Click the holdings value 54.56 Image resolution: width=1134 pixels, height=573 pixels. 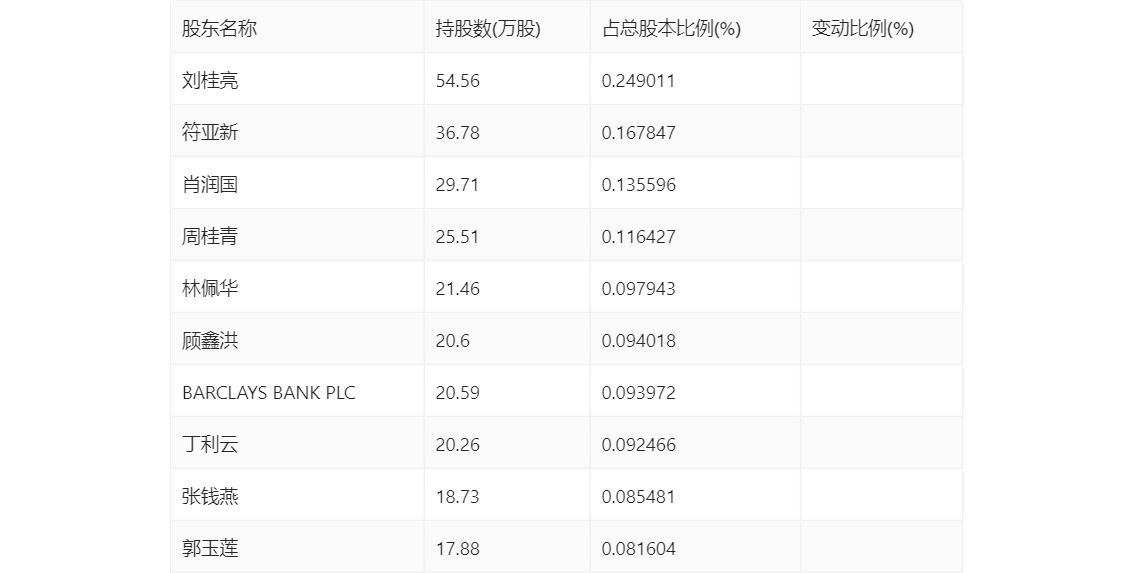[x=458, y=80]
